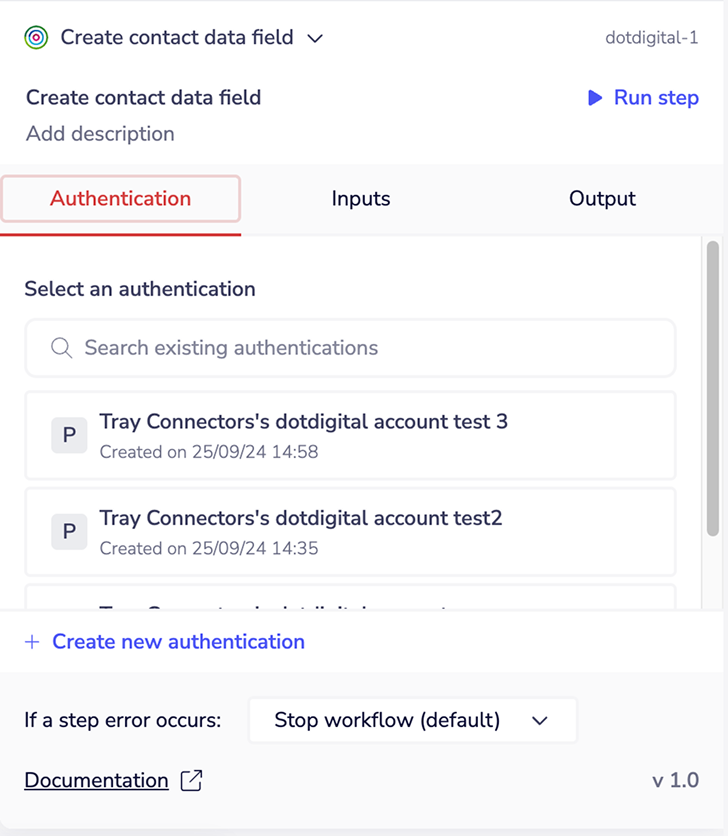Open the Stop workflow (default) dropdown
Viewport: 728px width, 836px height.
click(x=412, y=720)
